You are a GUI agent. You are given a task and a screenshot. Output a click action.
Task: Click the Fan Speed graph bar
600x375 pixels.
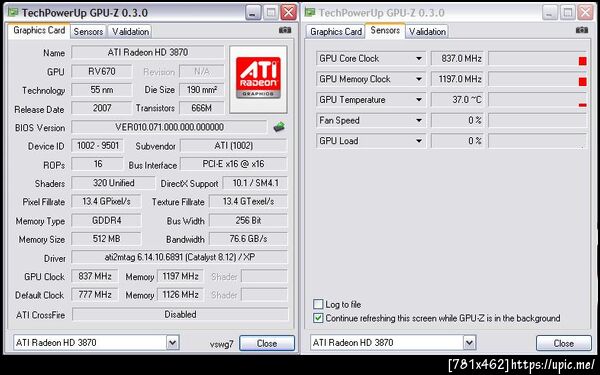click(538, 121)
